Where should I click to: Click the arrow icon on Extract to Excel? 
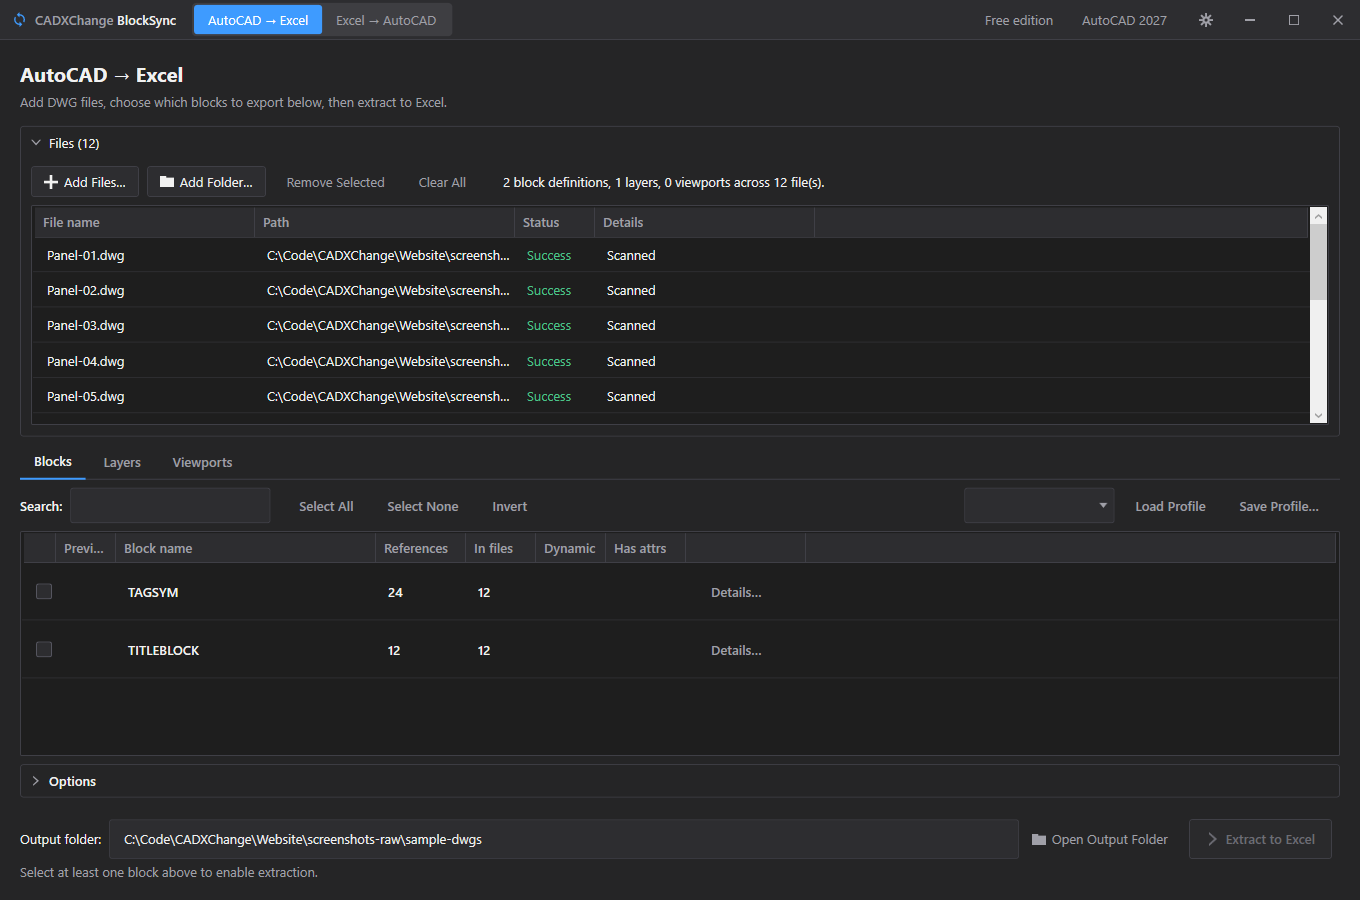[x=1213, y=839]
